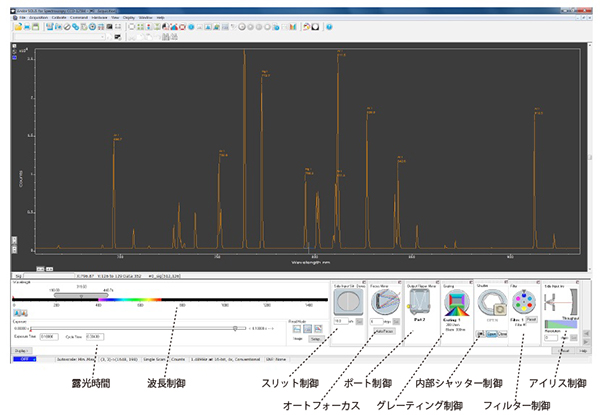This screenshot has width=600, height=415.
Task: Collapse the Focus Mirror panel
Action: pyautogui.click(x=400, y=283)
